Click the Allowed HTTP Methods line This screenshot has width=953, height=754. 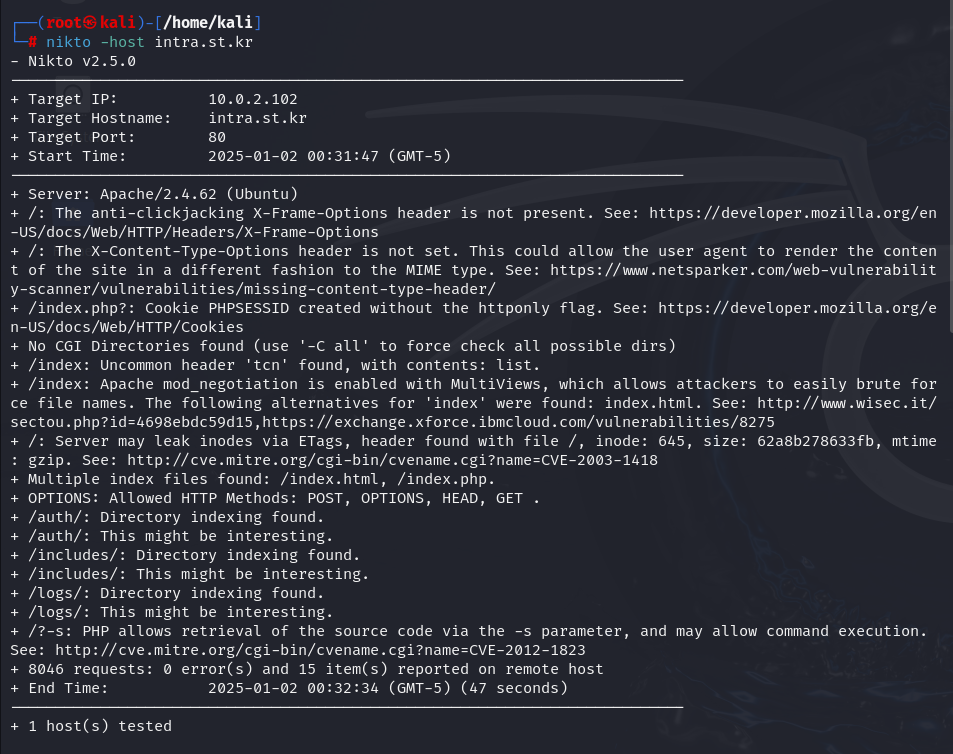275,498
